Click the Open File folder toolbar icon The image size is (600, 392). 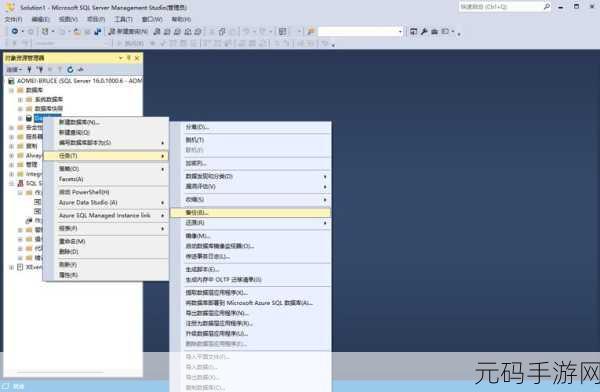click(77, 31)
